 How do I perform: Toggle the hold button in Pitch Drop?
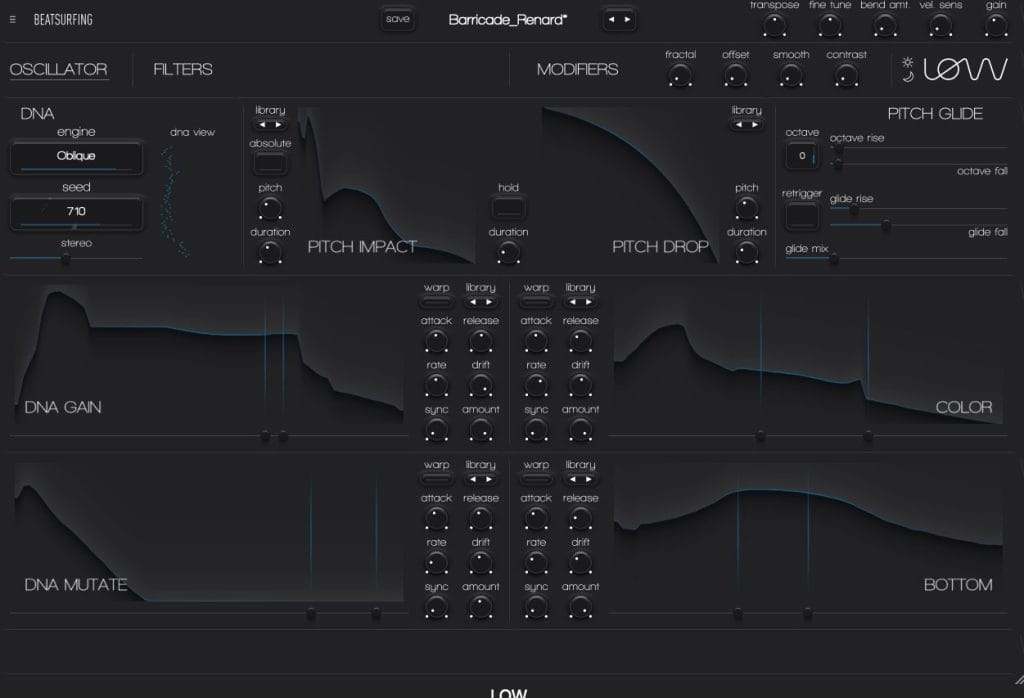point(508,208)
